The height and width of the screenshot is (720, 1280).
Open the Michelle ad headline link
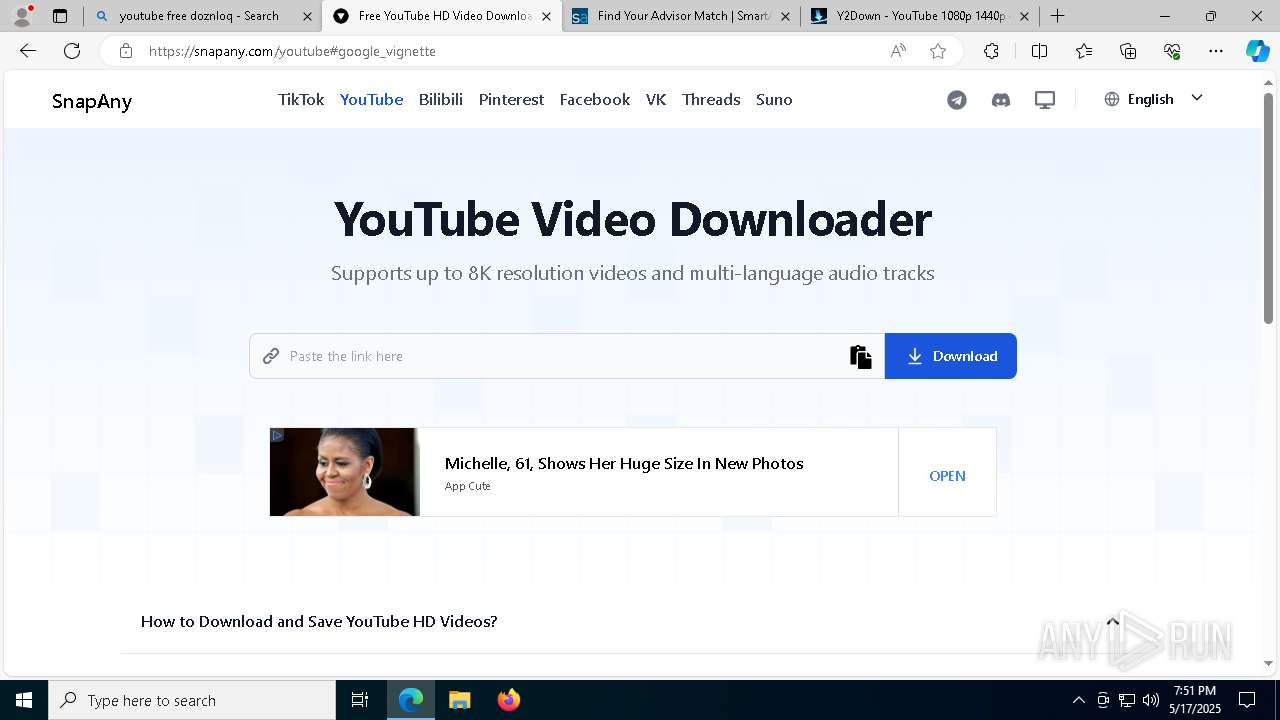point(624,463)
